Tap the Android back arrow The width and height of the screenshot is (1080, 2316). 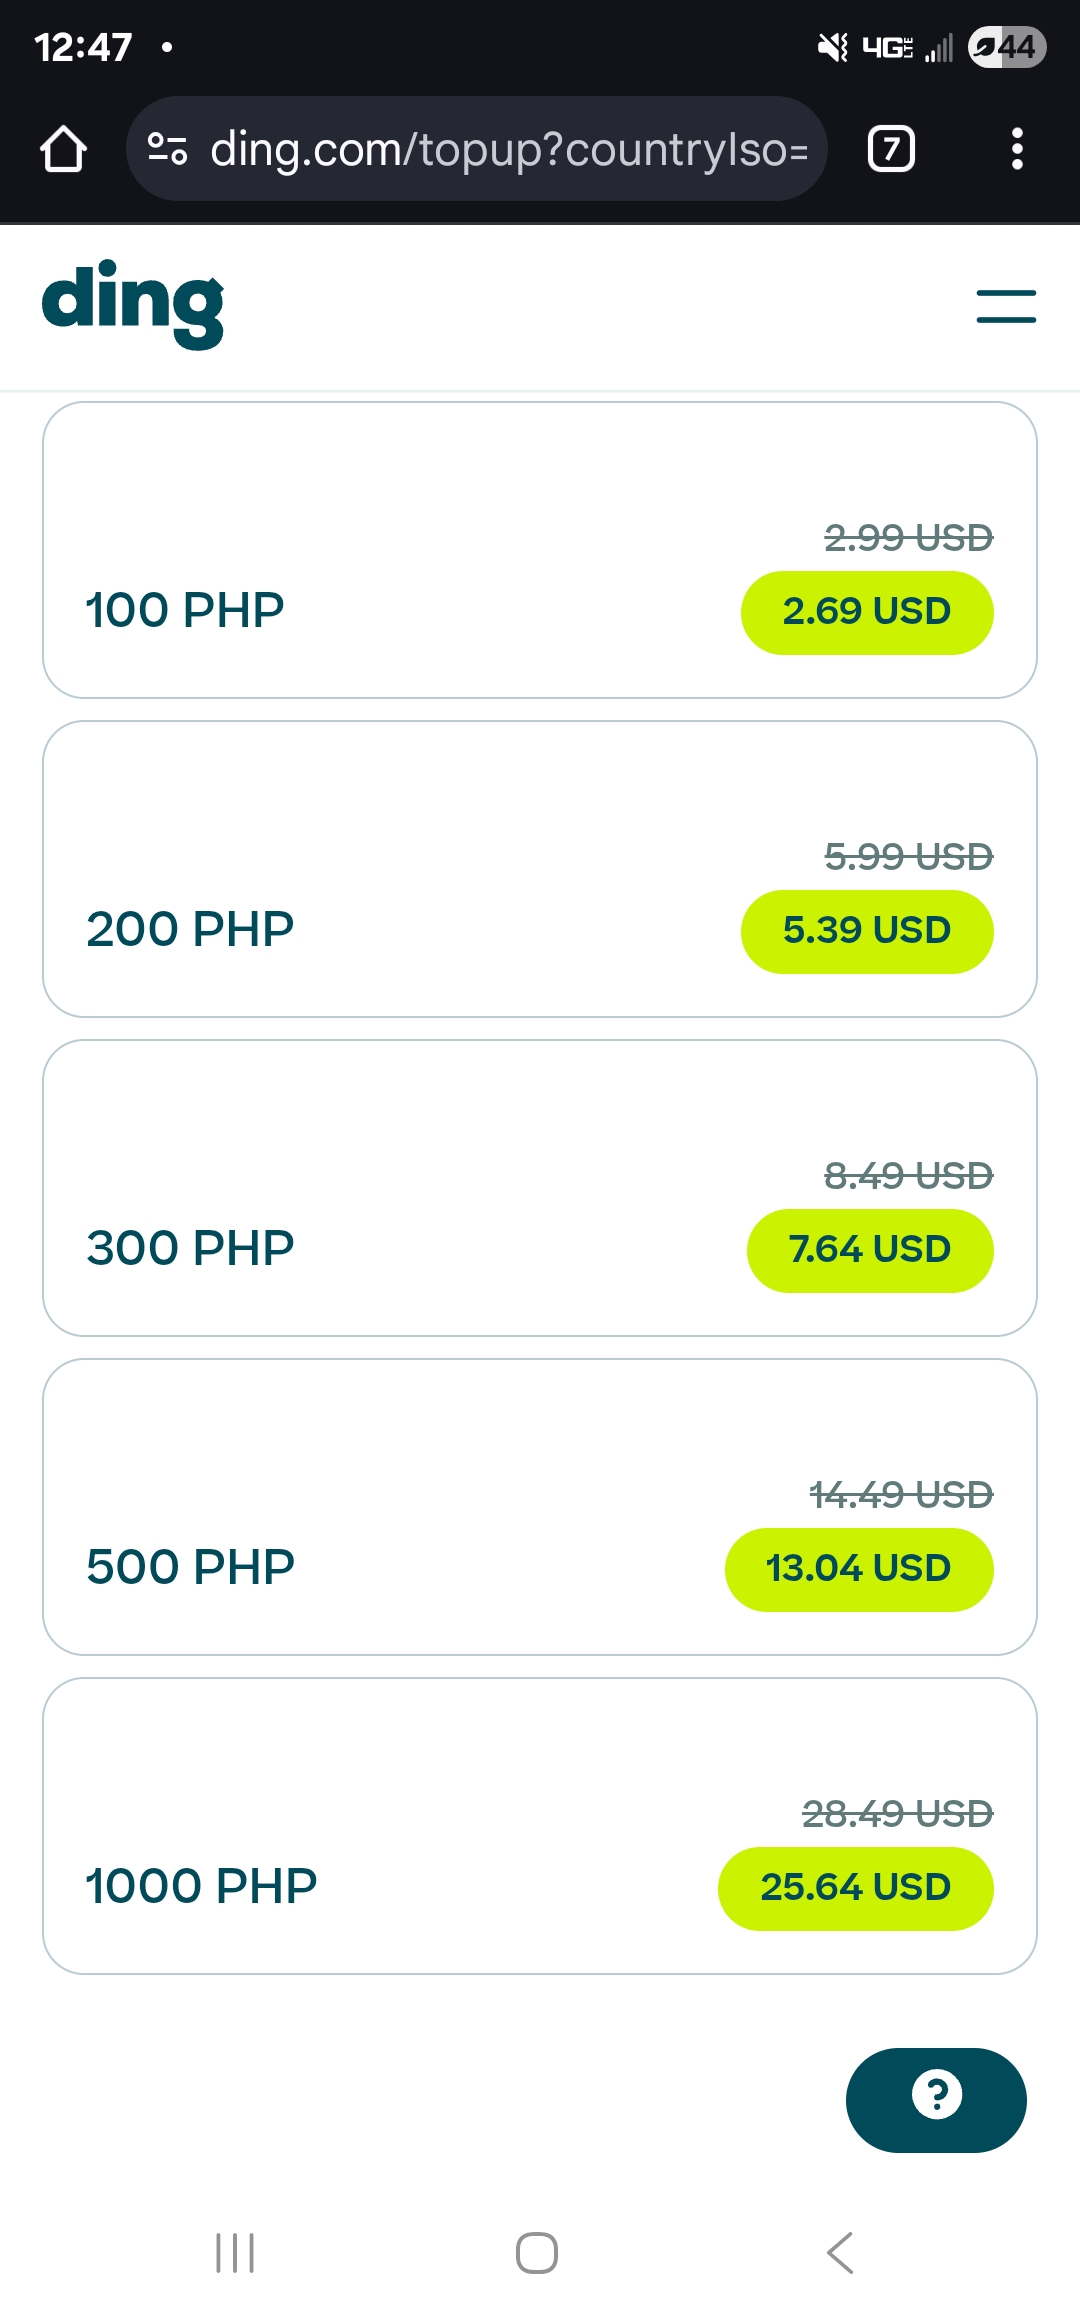[840, 2252]
